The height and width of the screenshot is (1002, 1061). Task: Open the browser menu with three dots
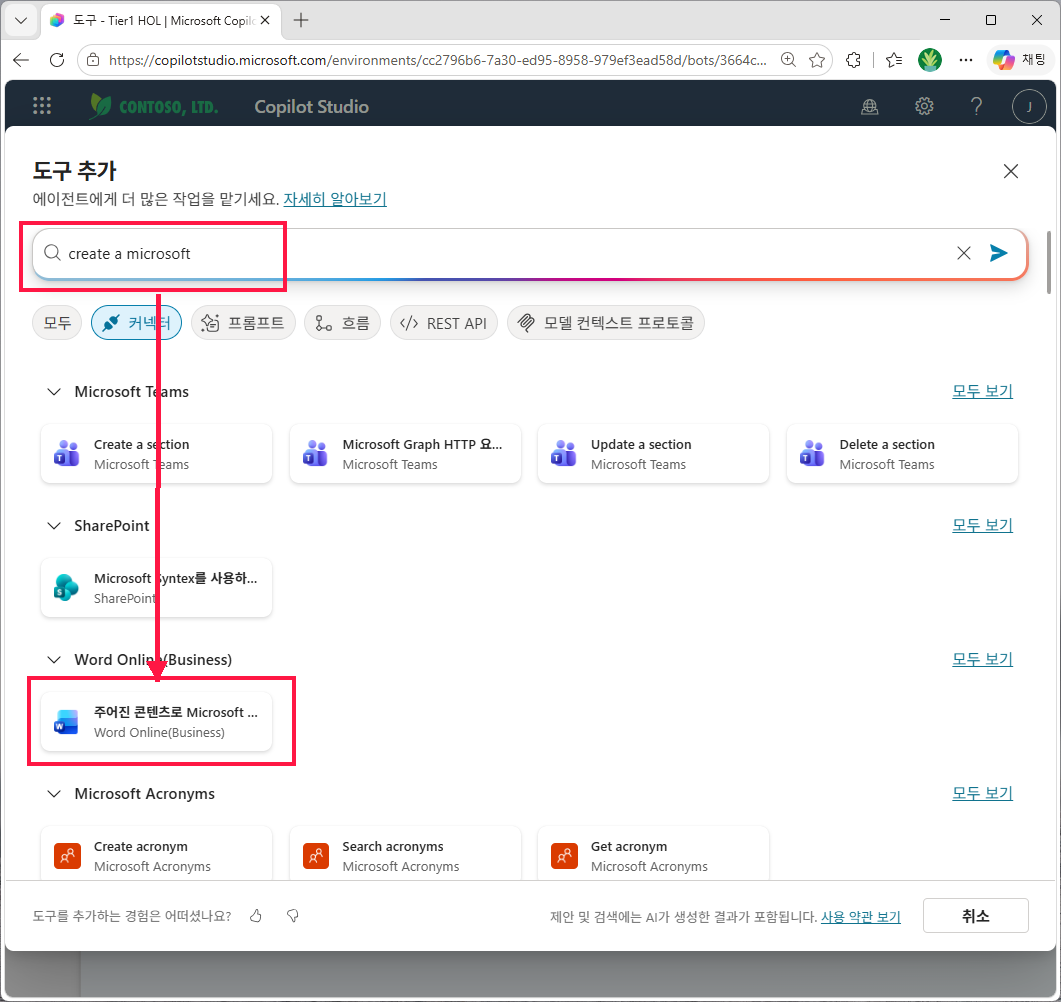tap(966, 60)
